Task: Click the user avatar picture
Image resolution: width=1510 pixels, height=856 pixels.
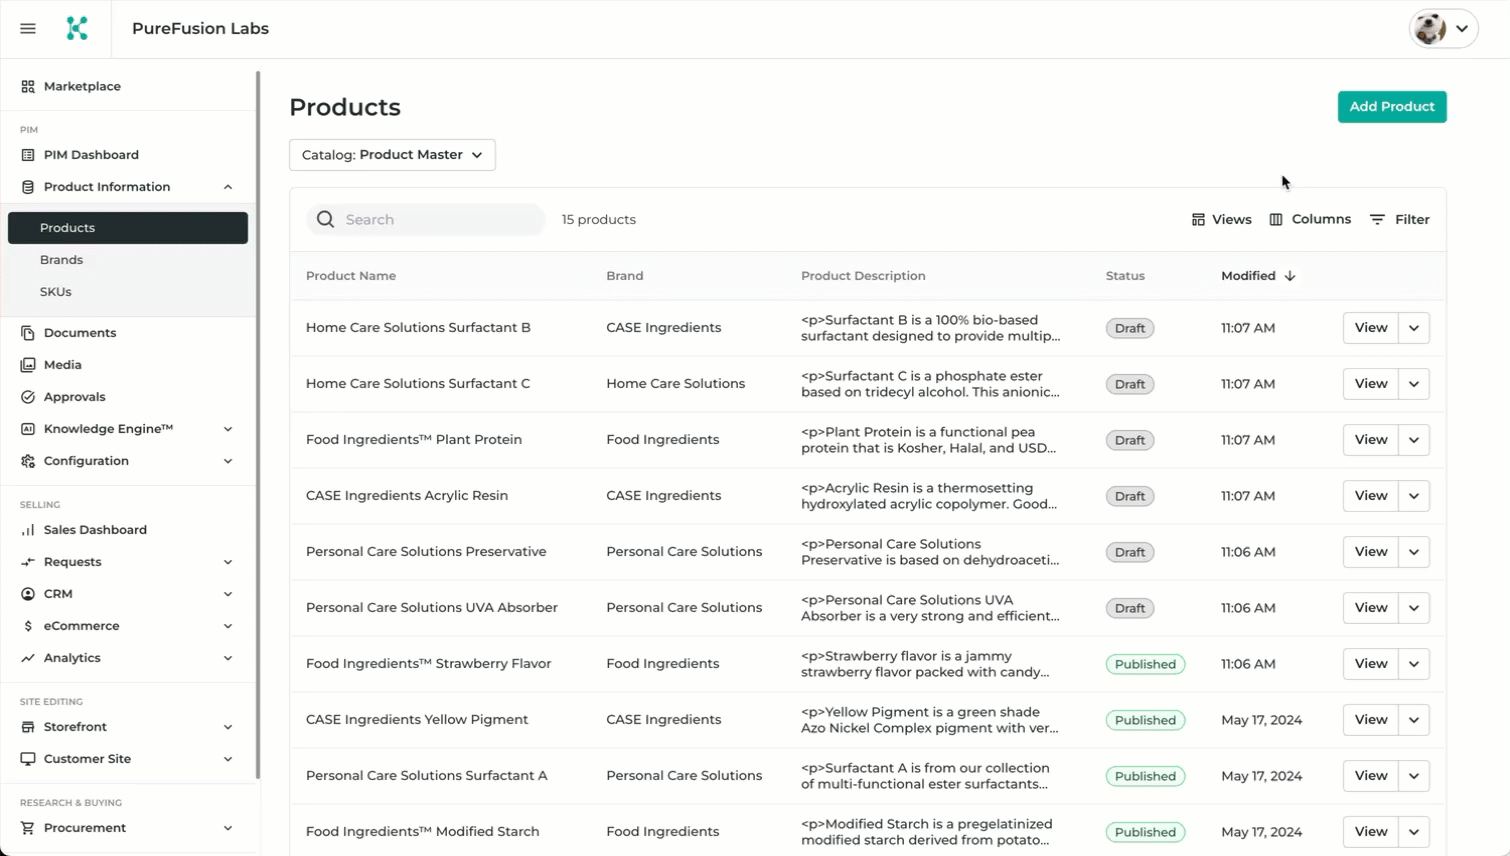Action: 1430,29
